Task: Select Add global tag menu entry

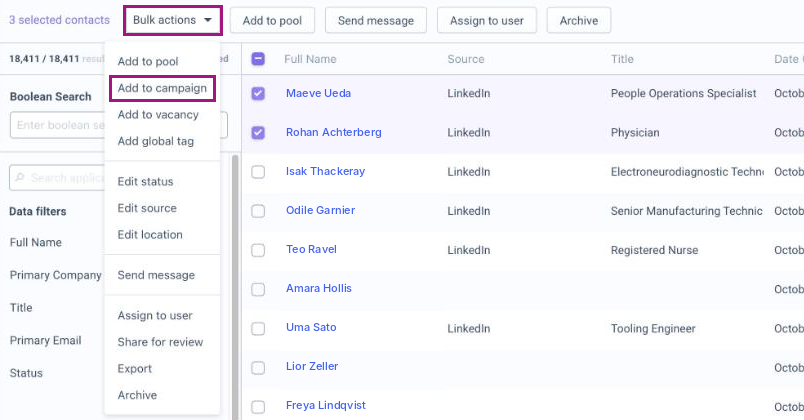Action: coord(156,142)
